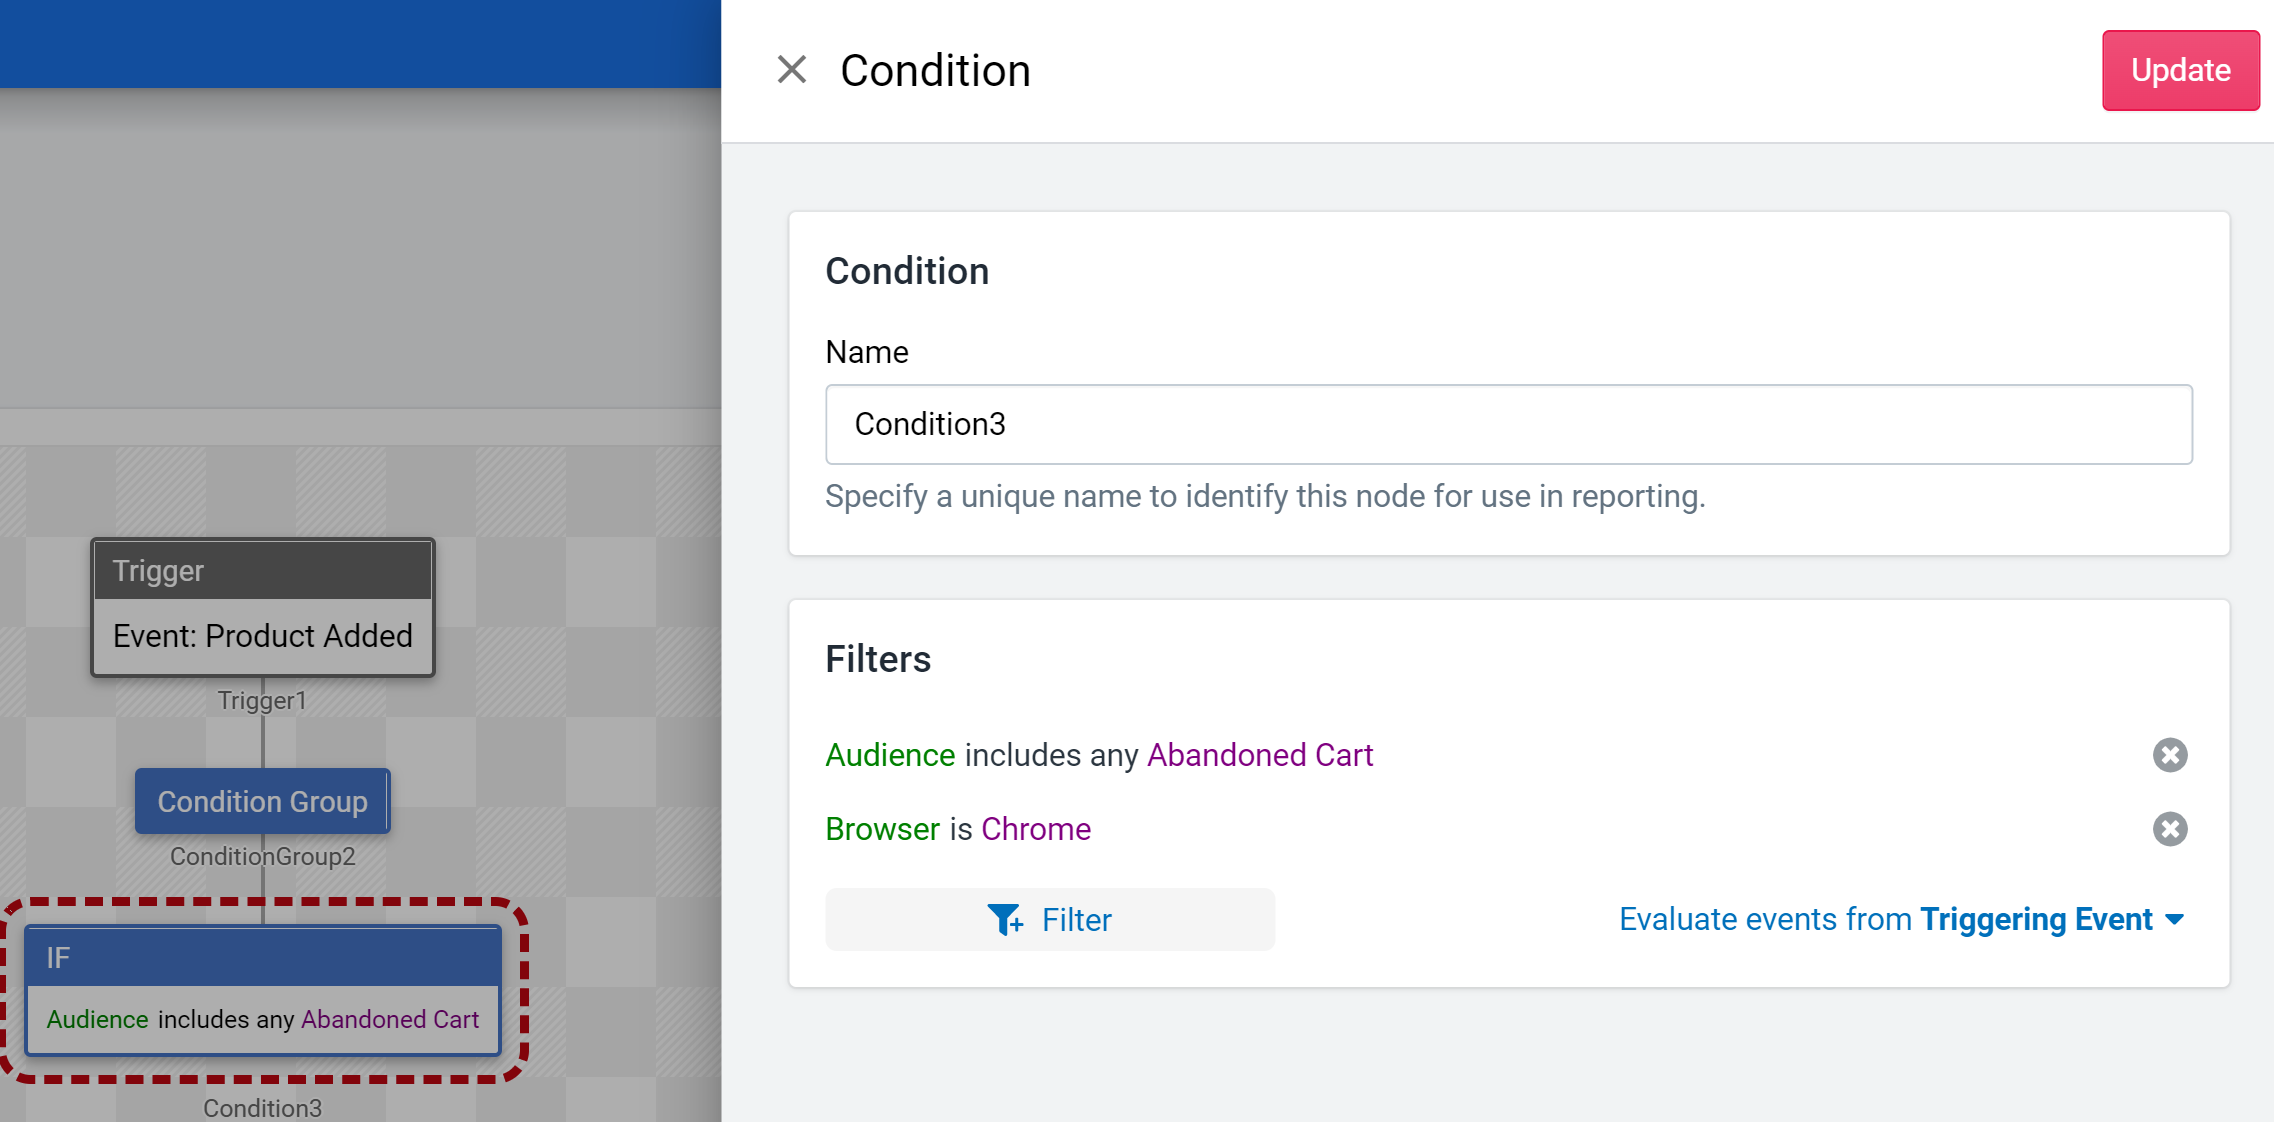Click the Update button
The image size is (2274, 1122).
[x=2180, y=70]
